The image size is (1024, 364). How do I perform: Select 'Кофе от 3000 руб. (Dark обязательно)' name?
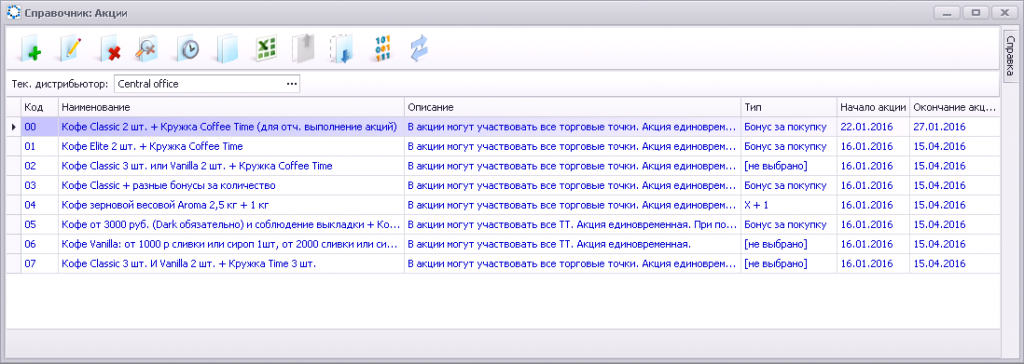pyautogui.click(x=231, y=225)
